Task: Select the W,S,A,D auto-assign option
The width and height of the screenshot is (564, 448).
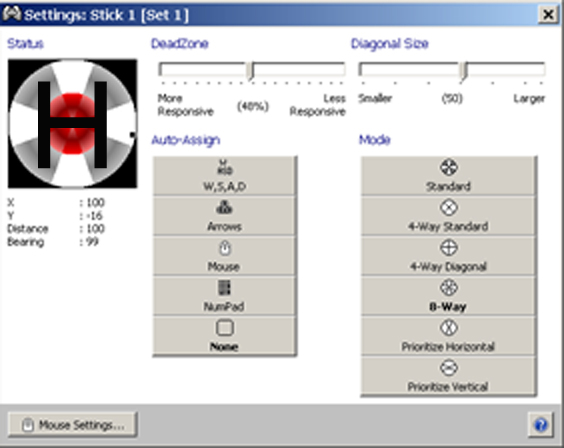Action: pos(225,176)
